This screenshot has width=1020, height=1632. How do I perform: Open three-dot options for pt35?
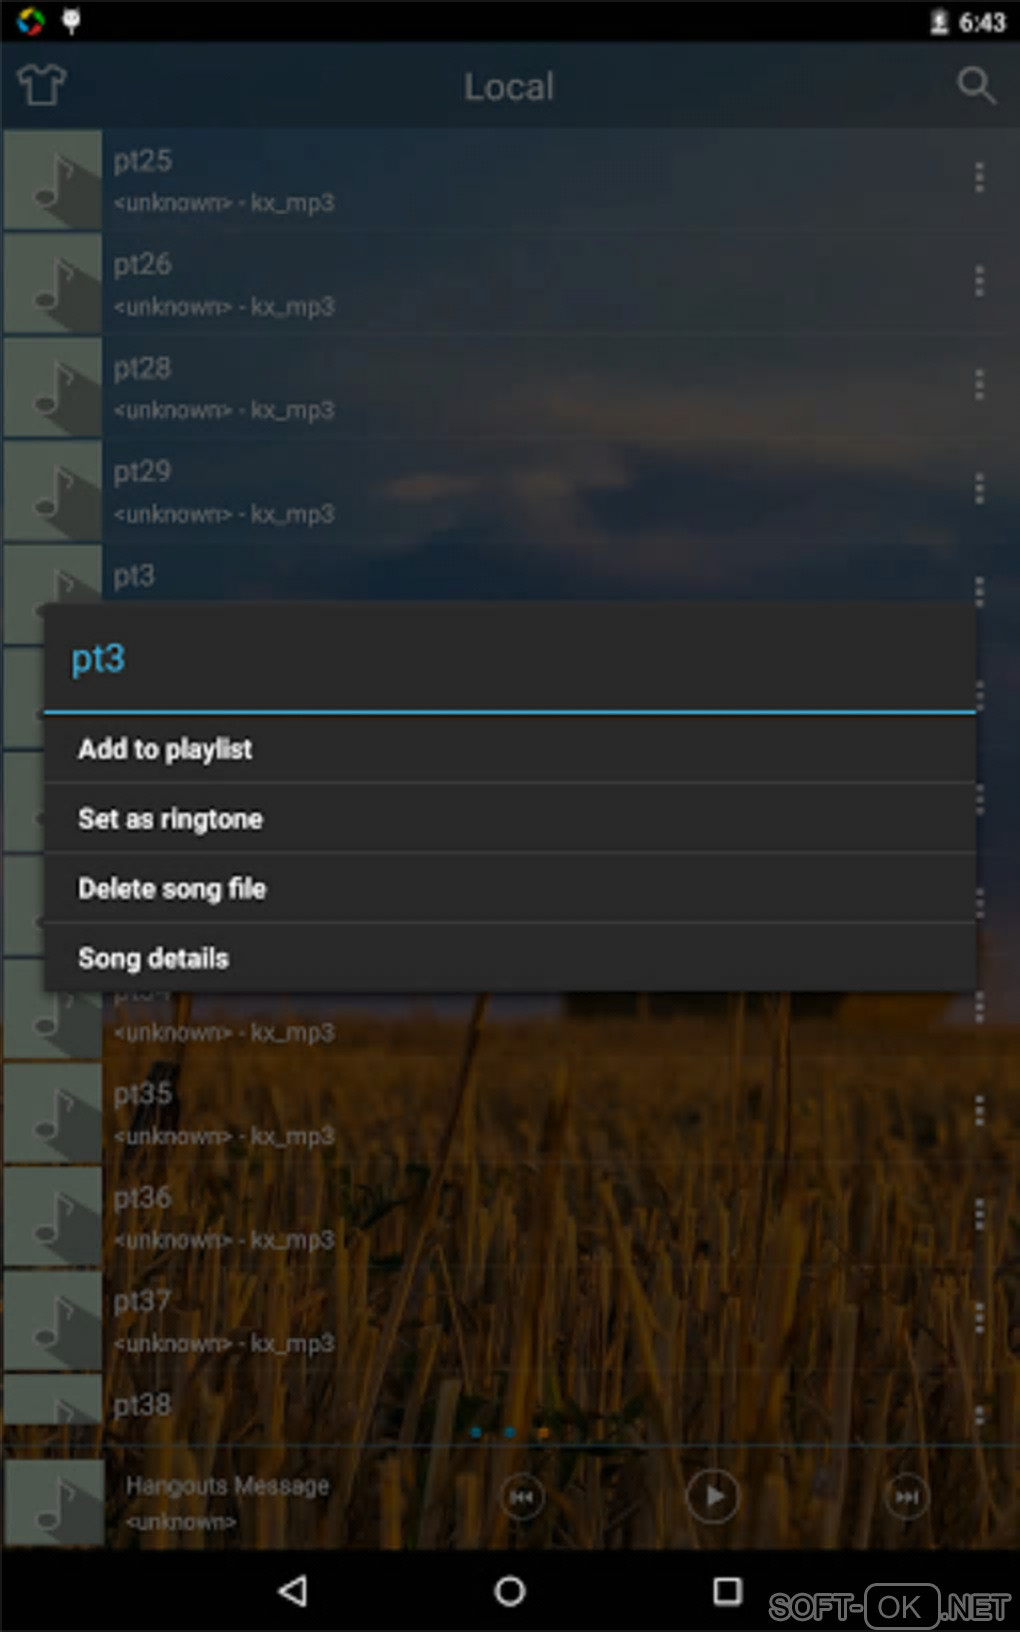(979, 1111)
